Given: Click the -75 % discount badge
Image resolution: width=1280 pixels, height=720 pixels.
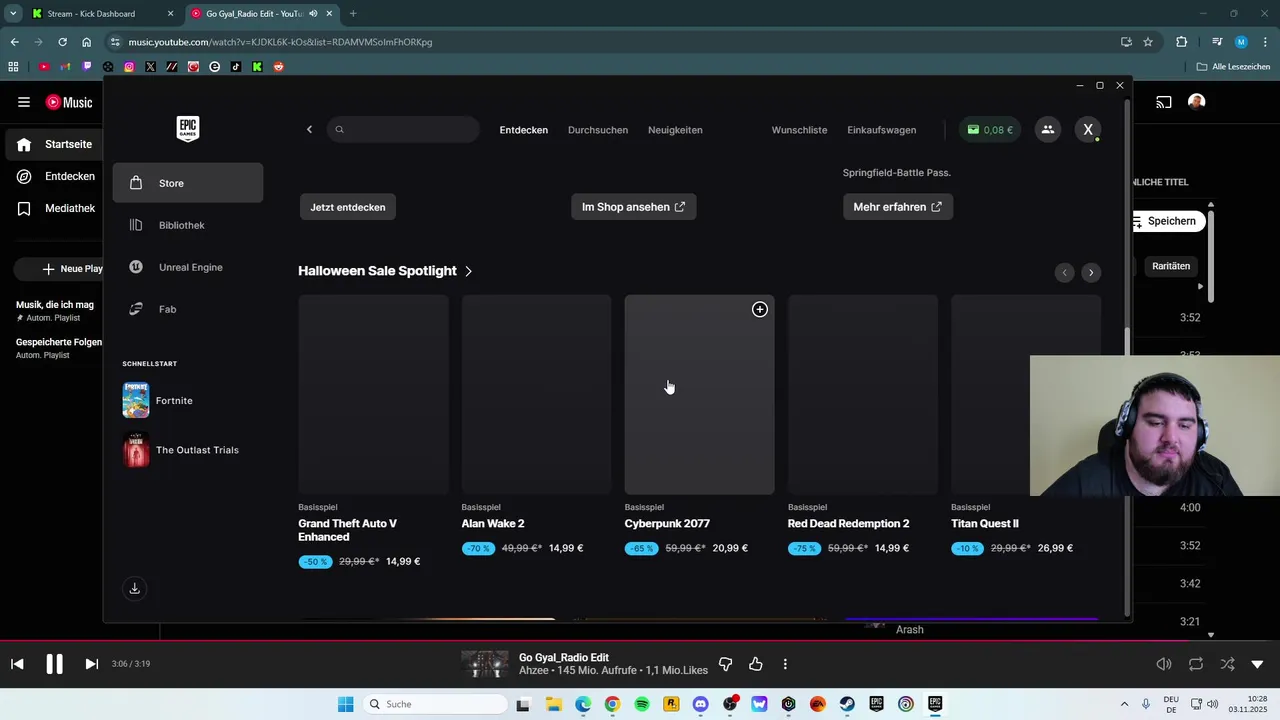Looking at the screenshot, I should pyautogui.click(x=804, y=548).
